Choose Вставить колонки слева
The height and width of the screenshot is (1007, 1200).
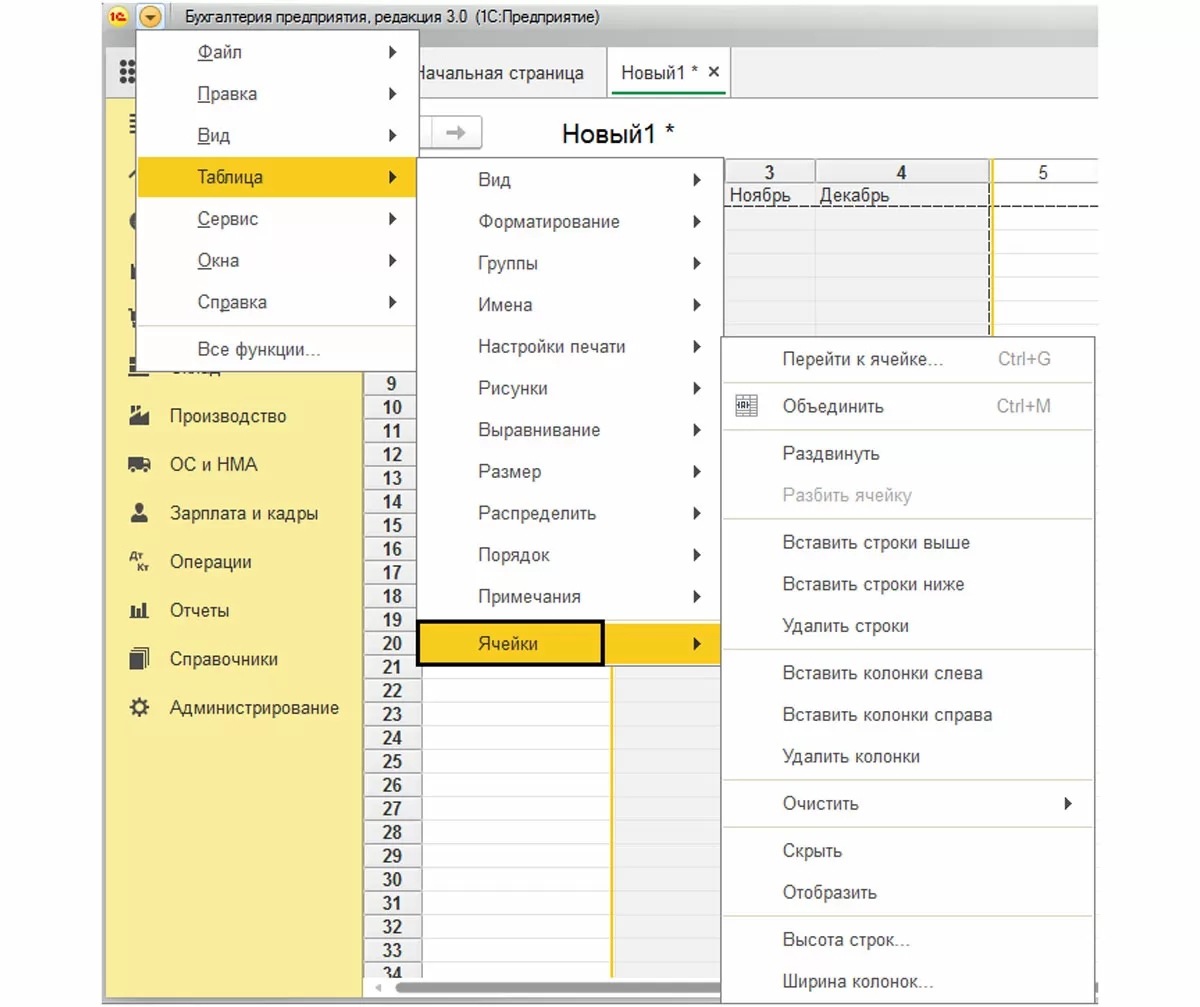click(909, 673)
